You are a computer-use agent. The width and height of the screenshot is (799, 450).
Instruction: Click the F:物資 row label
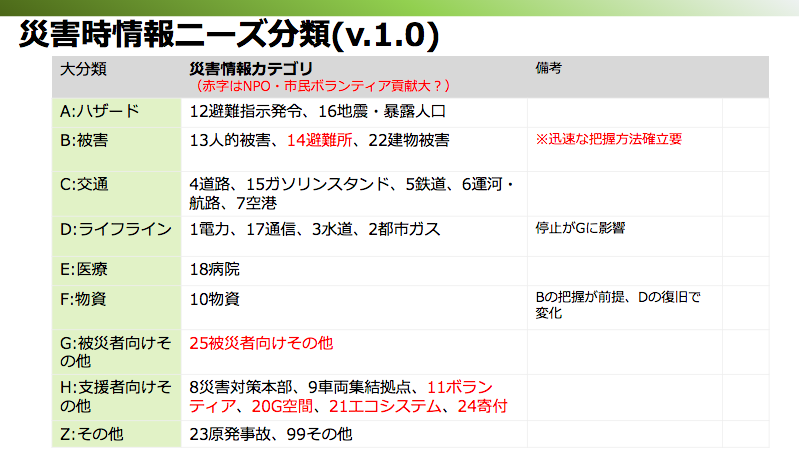(x=83, y=299)
